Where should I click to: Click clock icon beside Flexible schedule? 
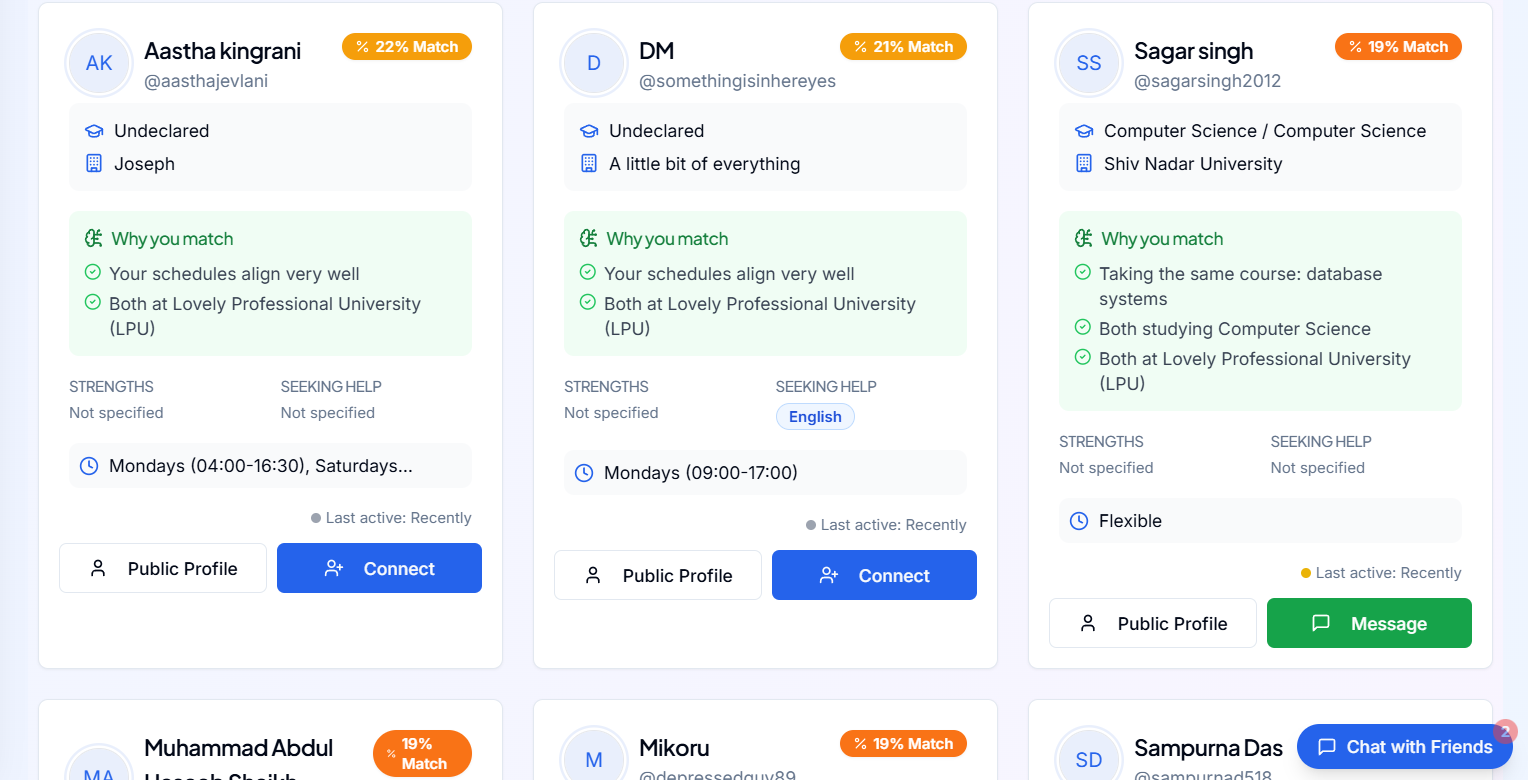click(x=1079, y=521)
